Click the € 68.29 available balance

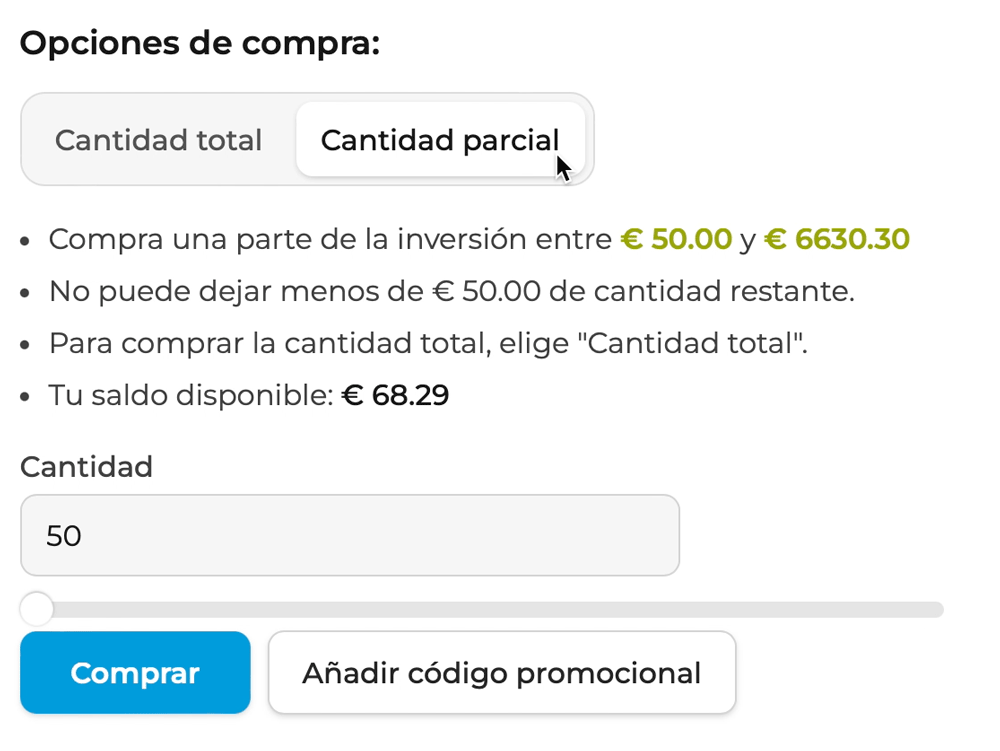pos(395,395)
